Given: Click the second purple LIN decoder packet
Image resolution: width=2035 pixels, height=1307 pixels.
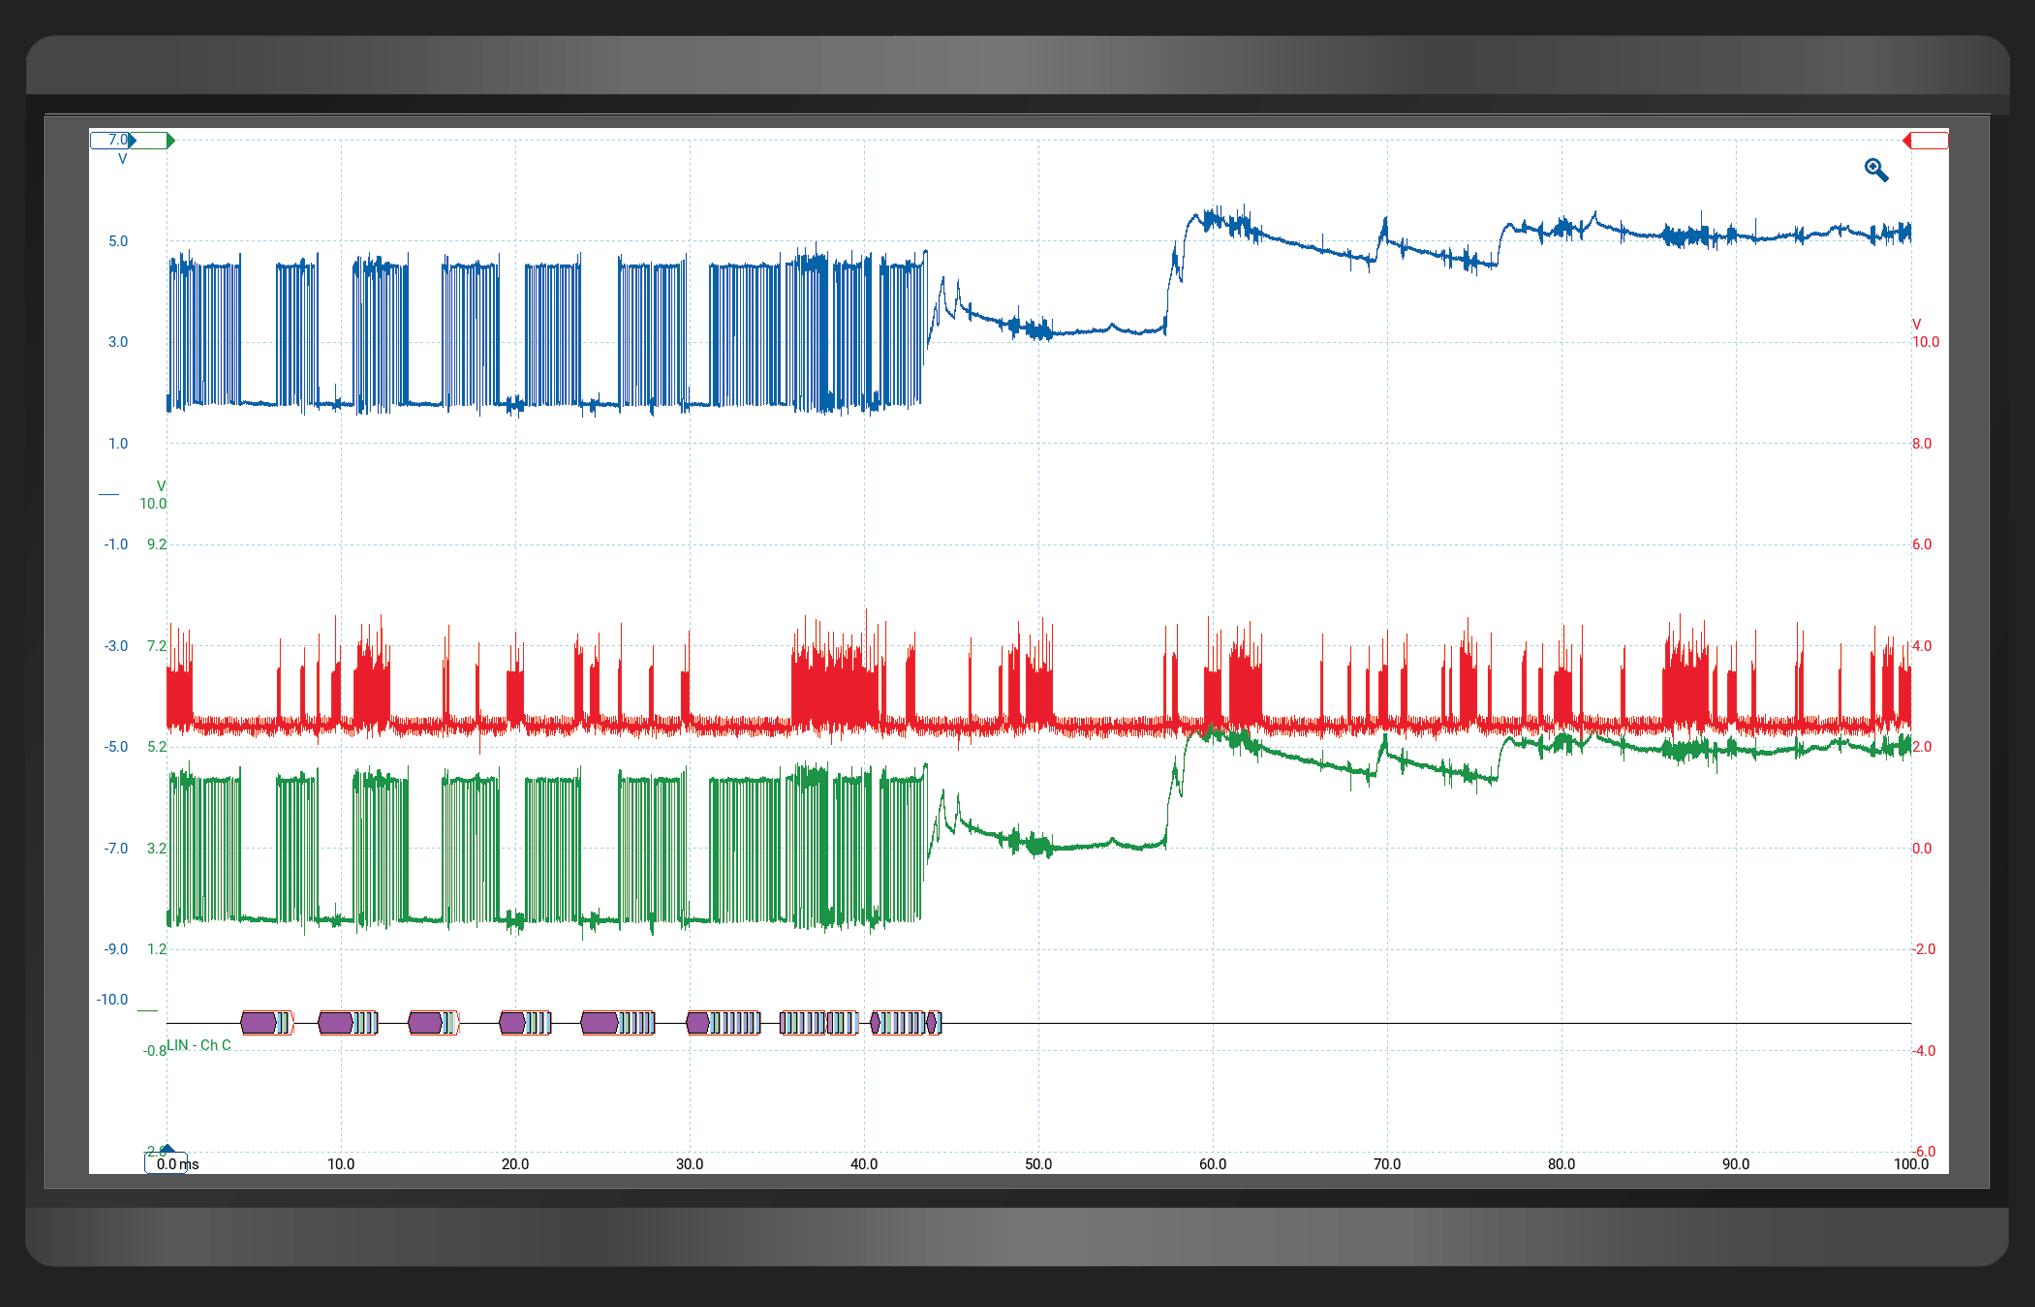Looking at the screenshot, I should (335, 1022).
